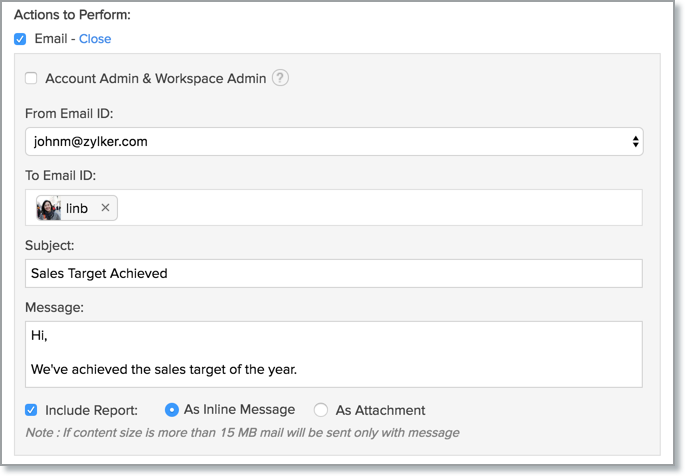Choose As Attachment radio option
Screen dimensions: 685x476
click(321, 410)
